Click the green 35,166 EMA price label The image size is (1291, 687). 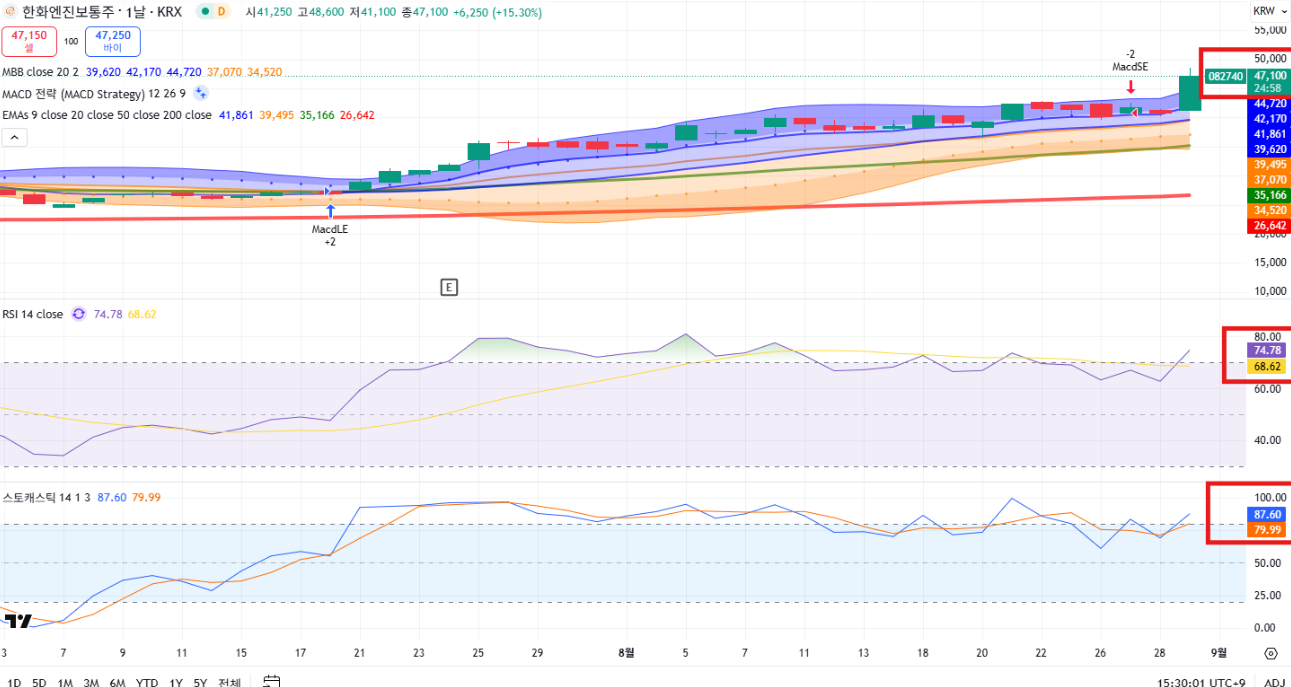coord(1269,195)
